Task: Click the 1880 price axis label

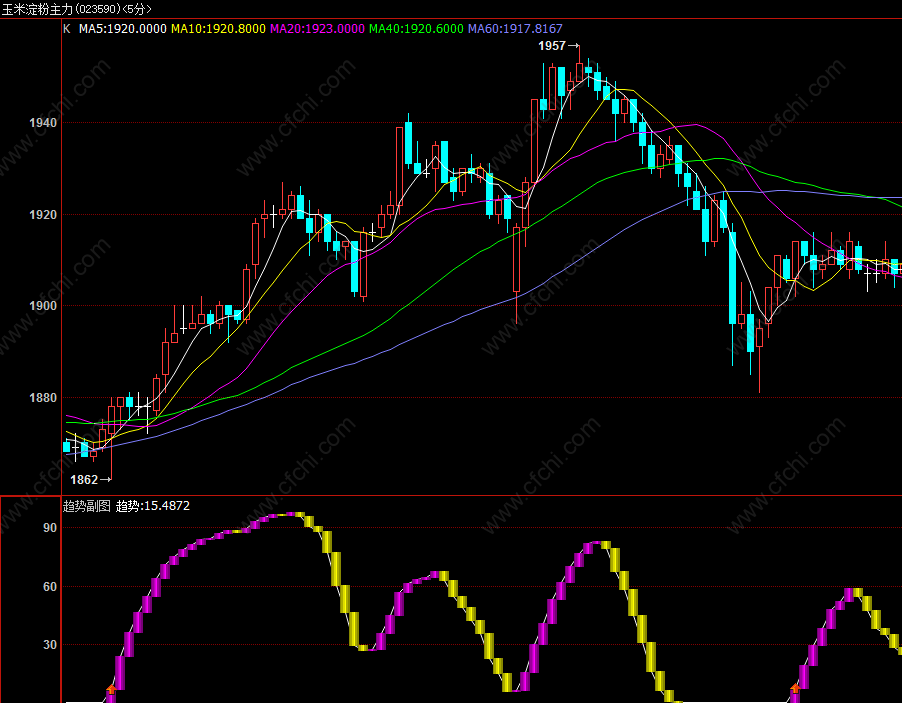Action: [43, 398]
